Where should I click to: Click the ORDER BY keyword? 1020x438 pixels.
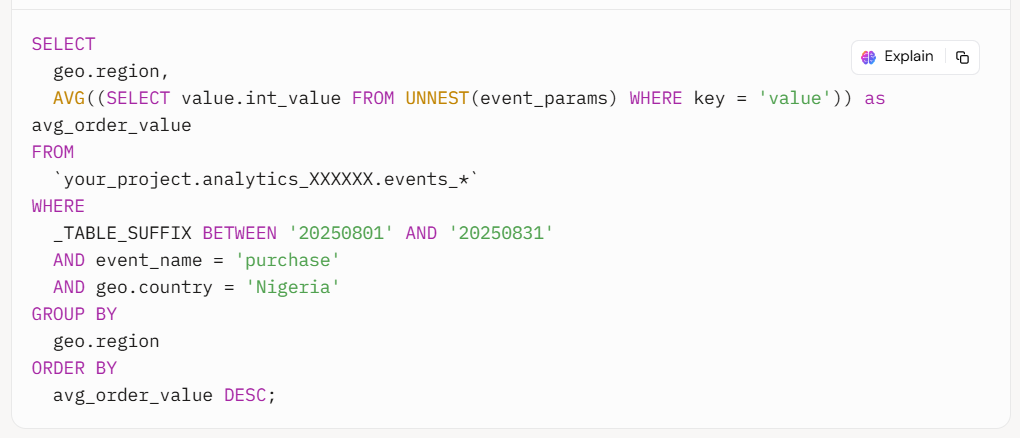click(x=74, y=368)
